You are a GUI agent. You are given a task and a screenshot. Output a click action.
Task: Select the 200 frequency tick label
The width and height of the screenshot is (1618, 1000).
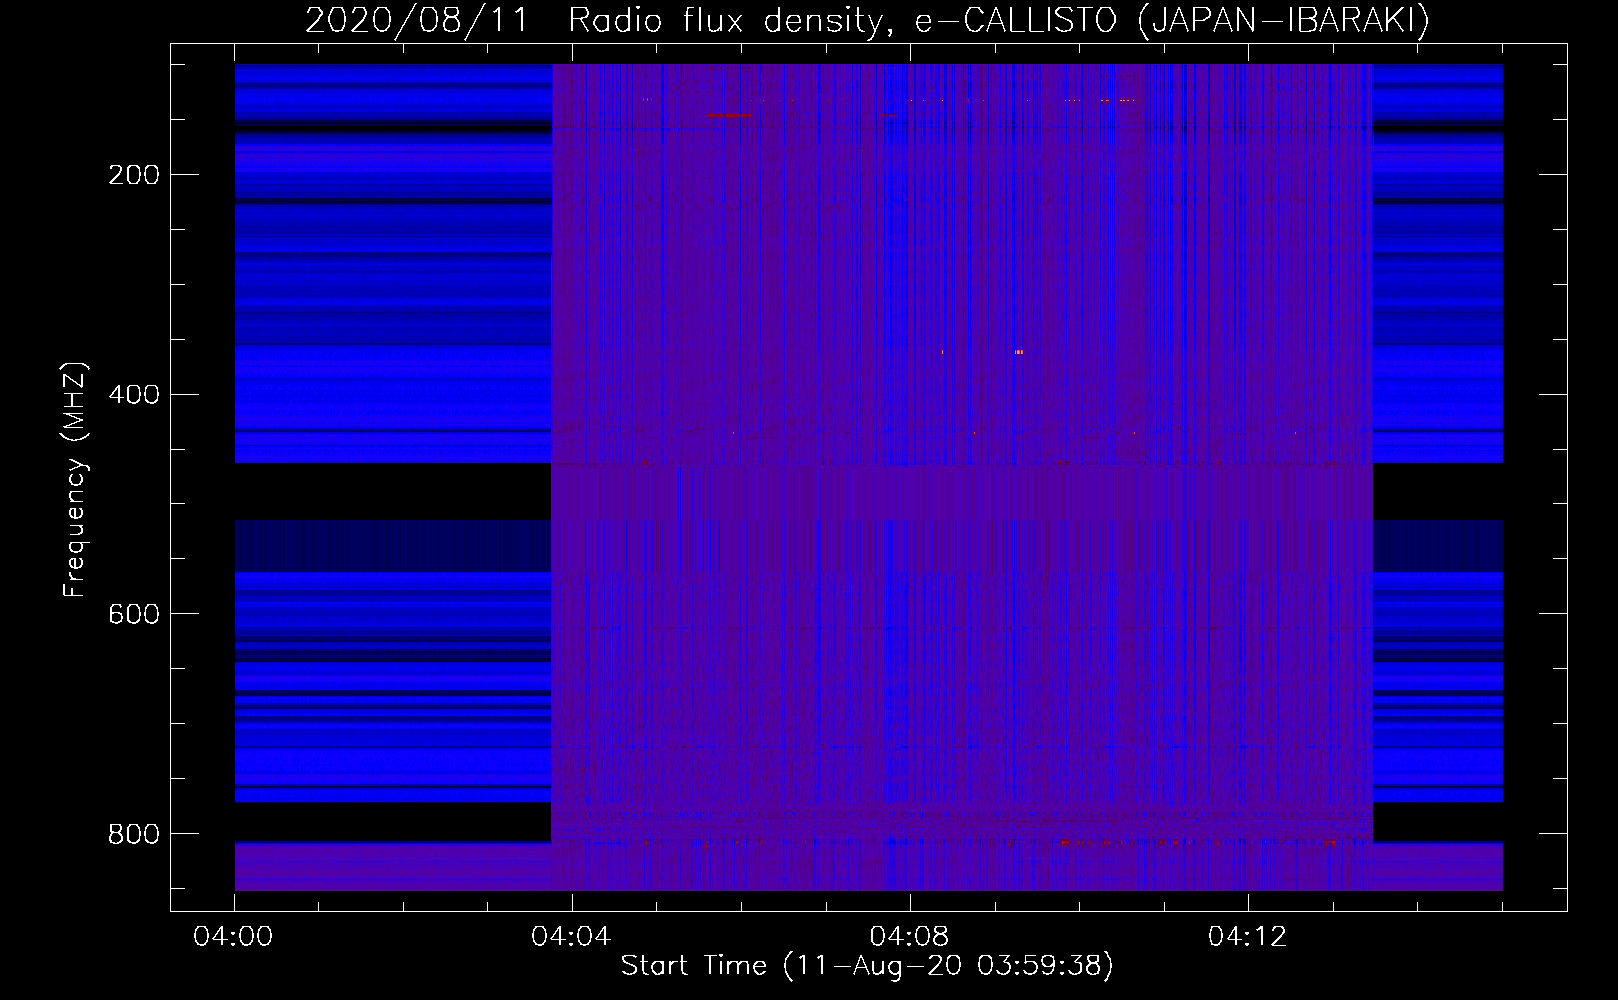(x=134, y=175)
